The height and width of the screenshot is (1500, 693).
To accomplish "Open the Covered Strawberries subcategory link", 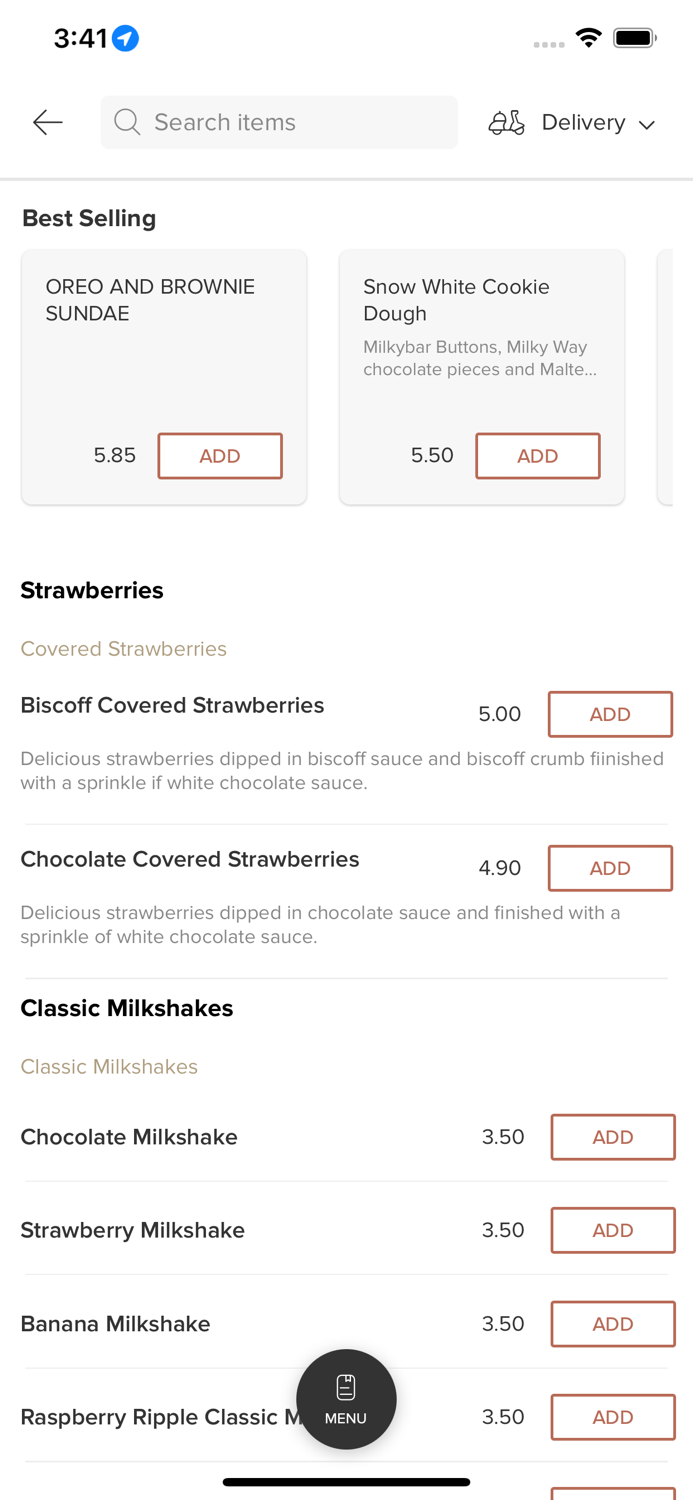I will point(124,649).
